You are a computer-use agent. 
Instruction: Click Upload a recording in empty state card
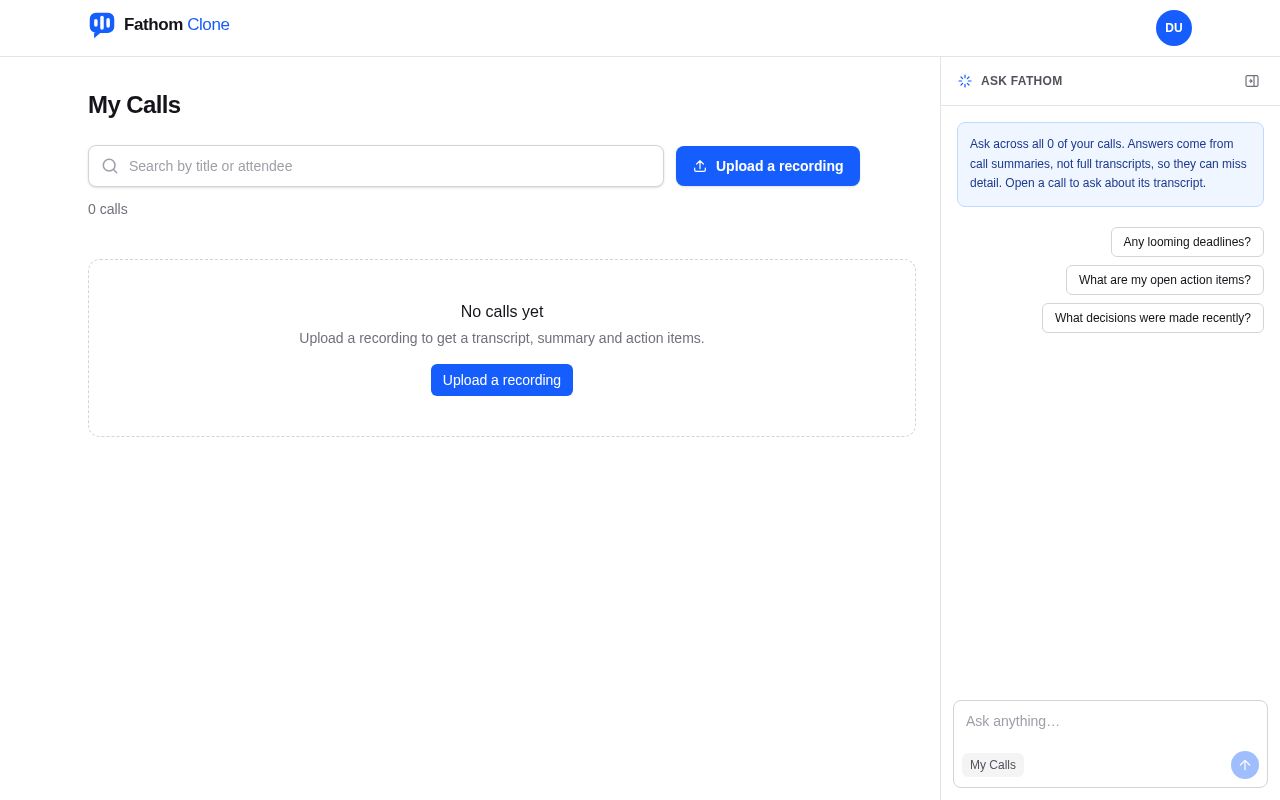click(x=502, y=380)
